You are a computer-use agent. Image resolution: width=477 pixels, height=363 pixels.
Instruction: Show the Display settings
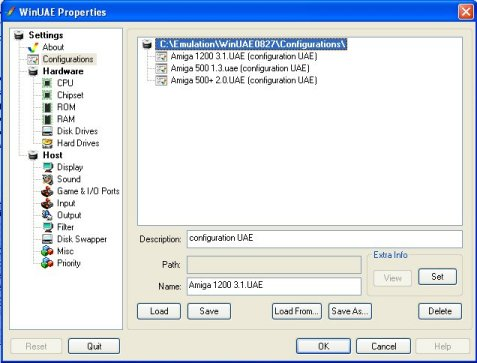pyautogui.click(x=70, y=167)
